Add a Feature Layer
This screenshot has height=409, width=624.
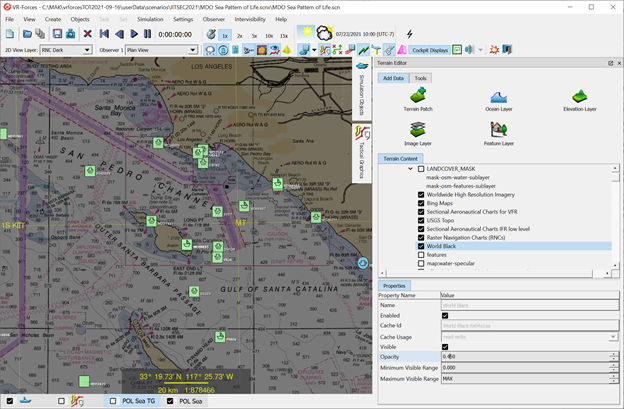499,134
